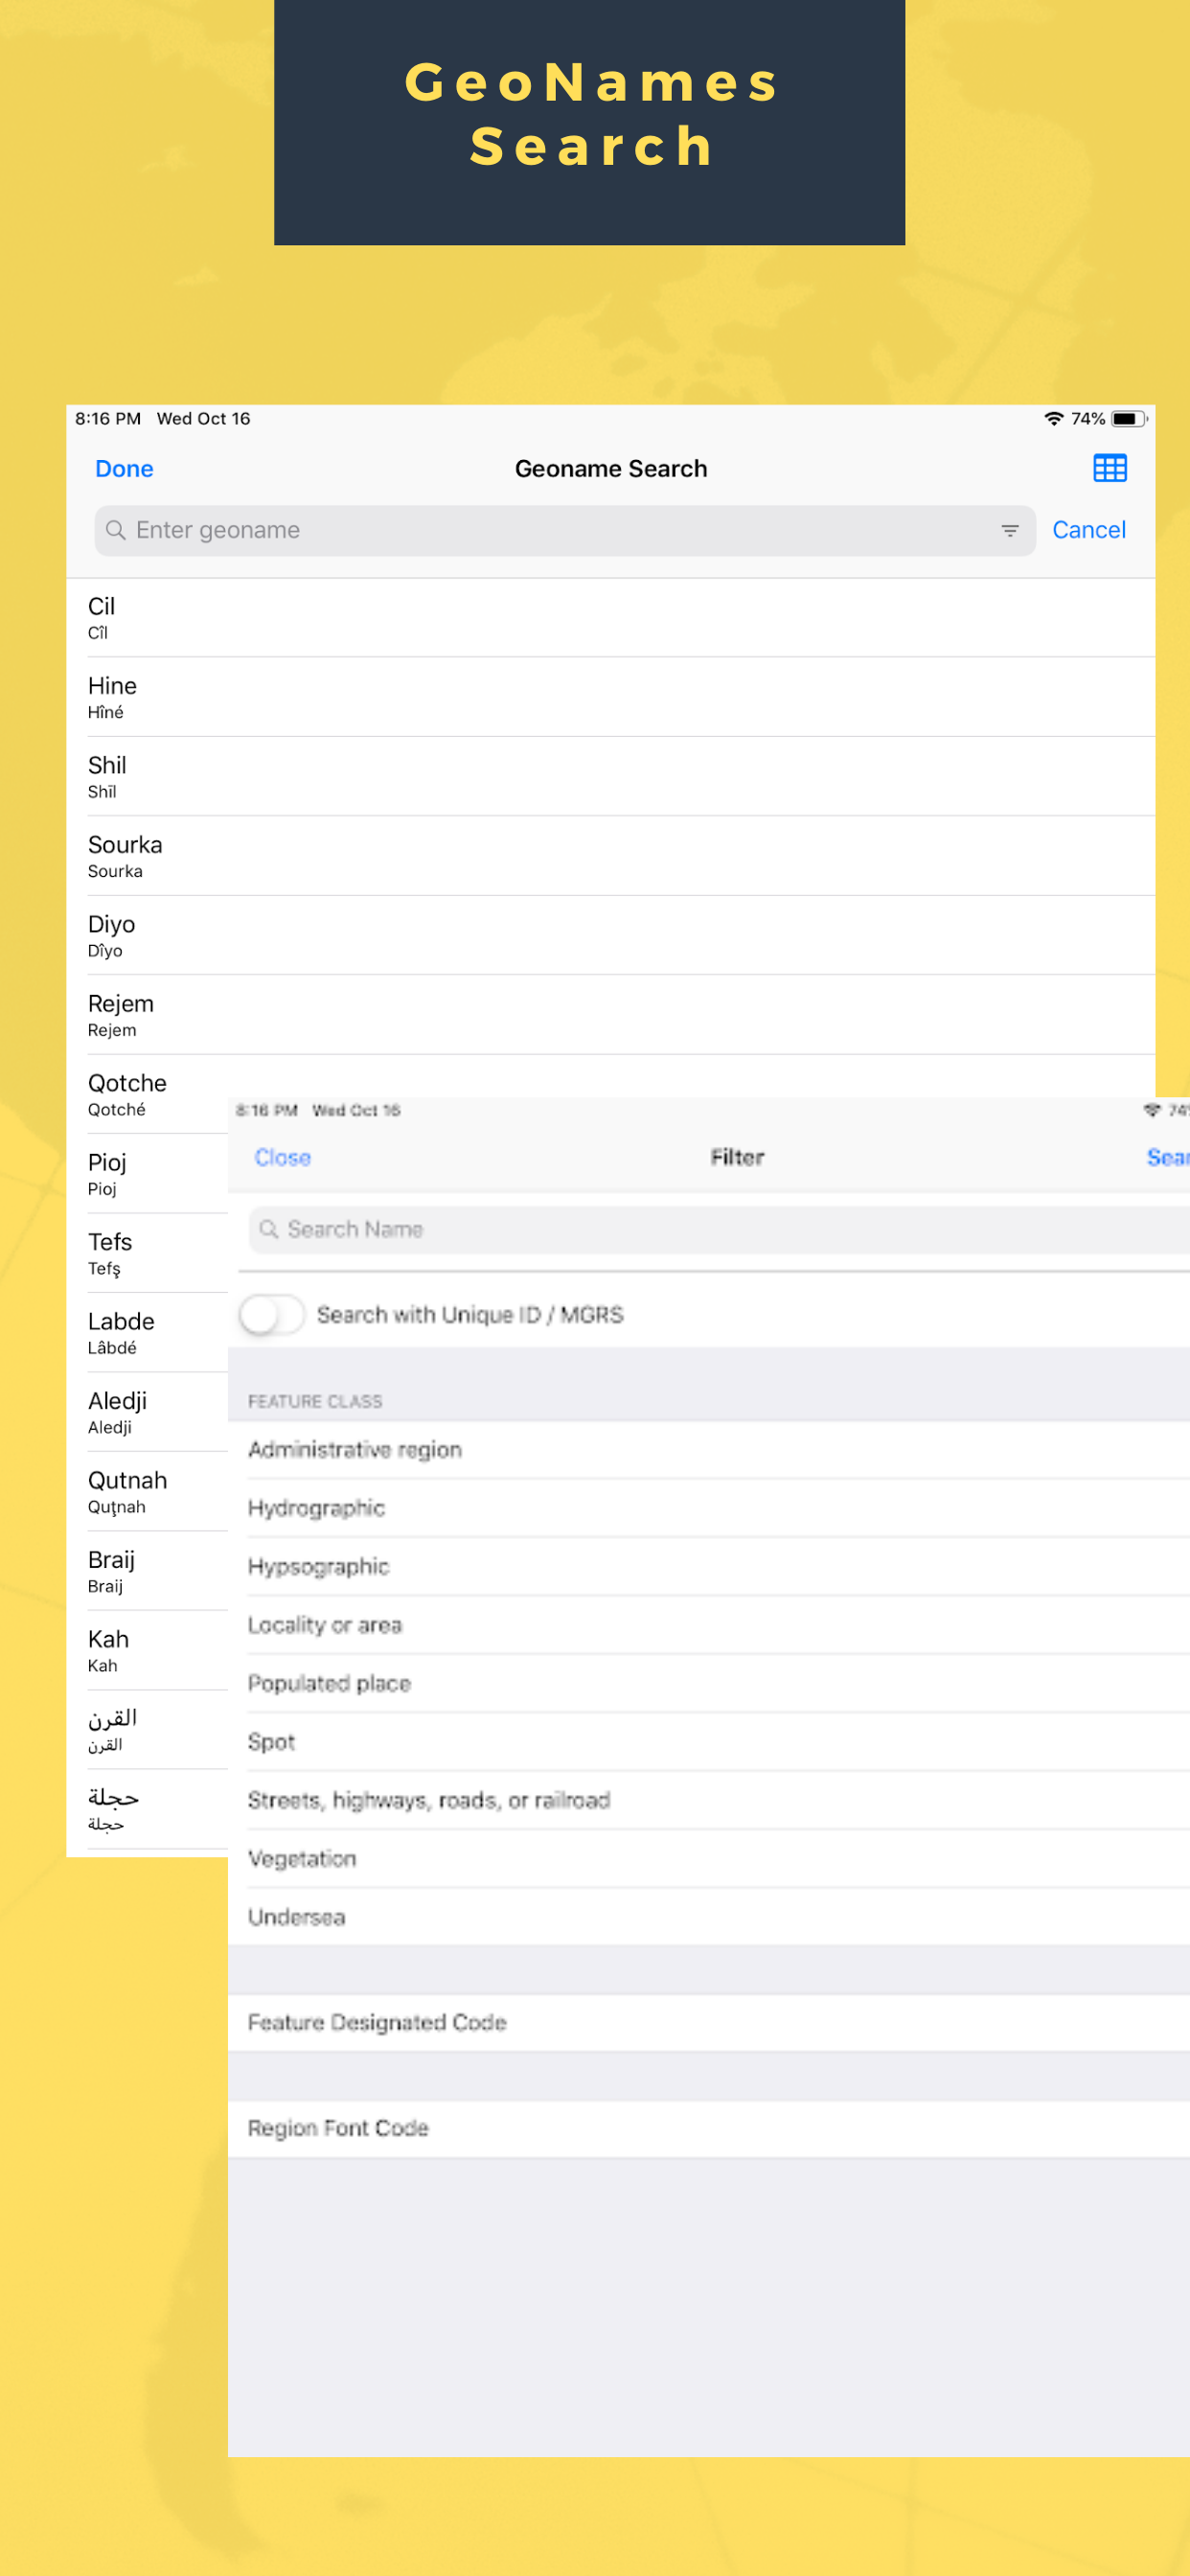Tap the Done button
This screenshot has height=2576, width=1190.
[x=124, y=469]
